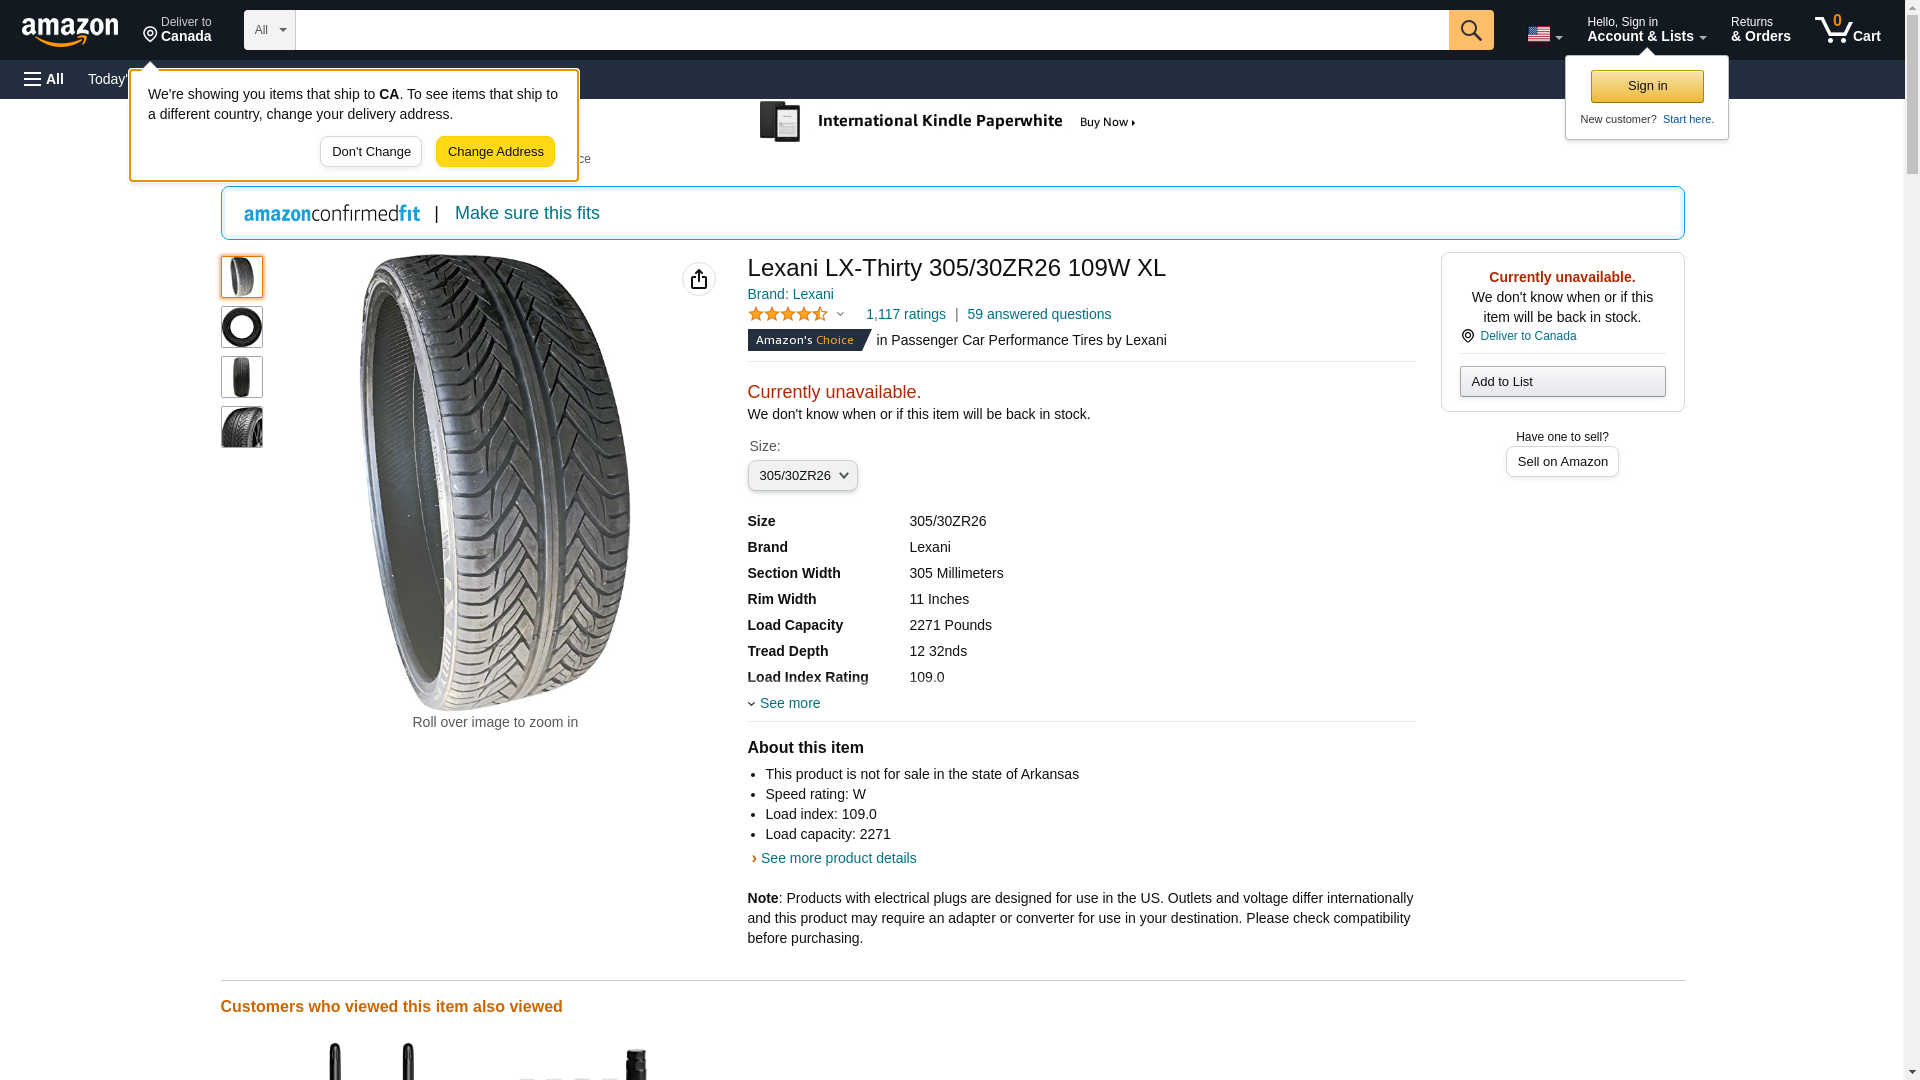Open Returns & Orders
The width and height of the screenshot is (1920, 1080).
pyautogui.click(x=1760, y=30)
